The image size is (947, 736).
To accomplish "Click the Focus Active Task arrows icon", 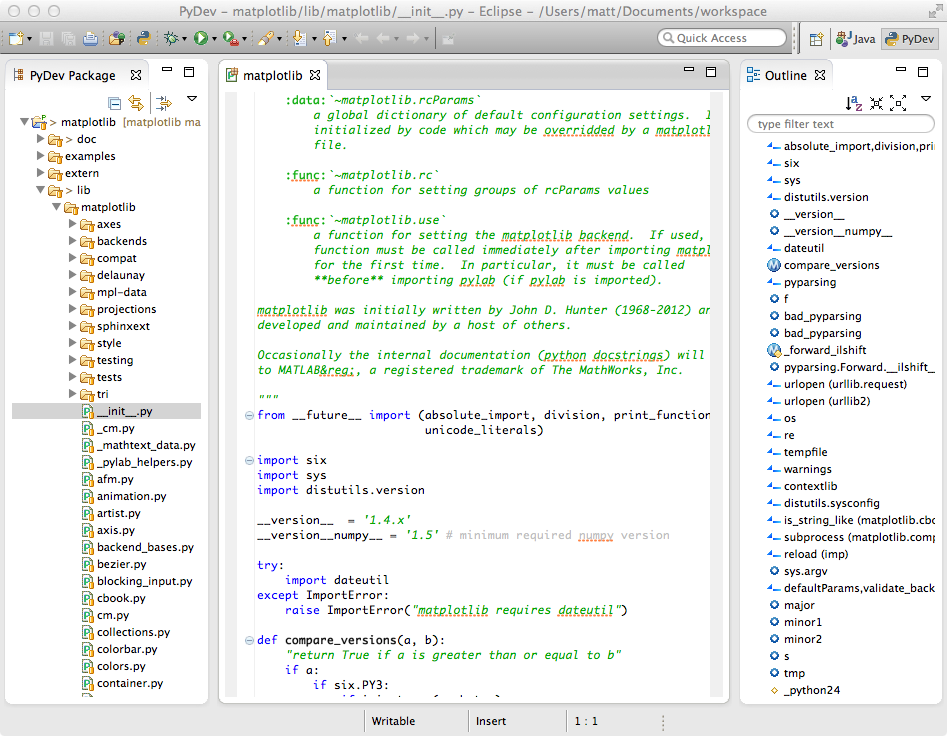I will pyautogui.click(x=164, y=103).
